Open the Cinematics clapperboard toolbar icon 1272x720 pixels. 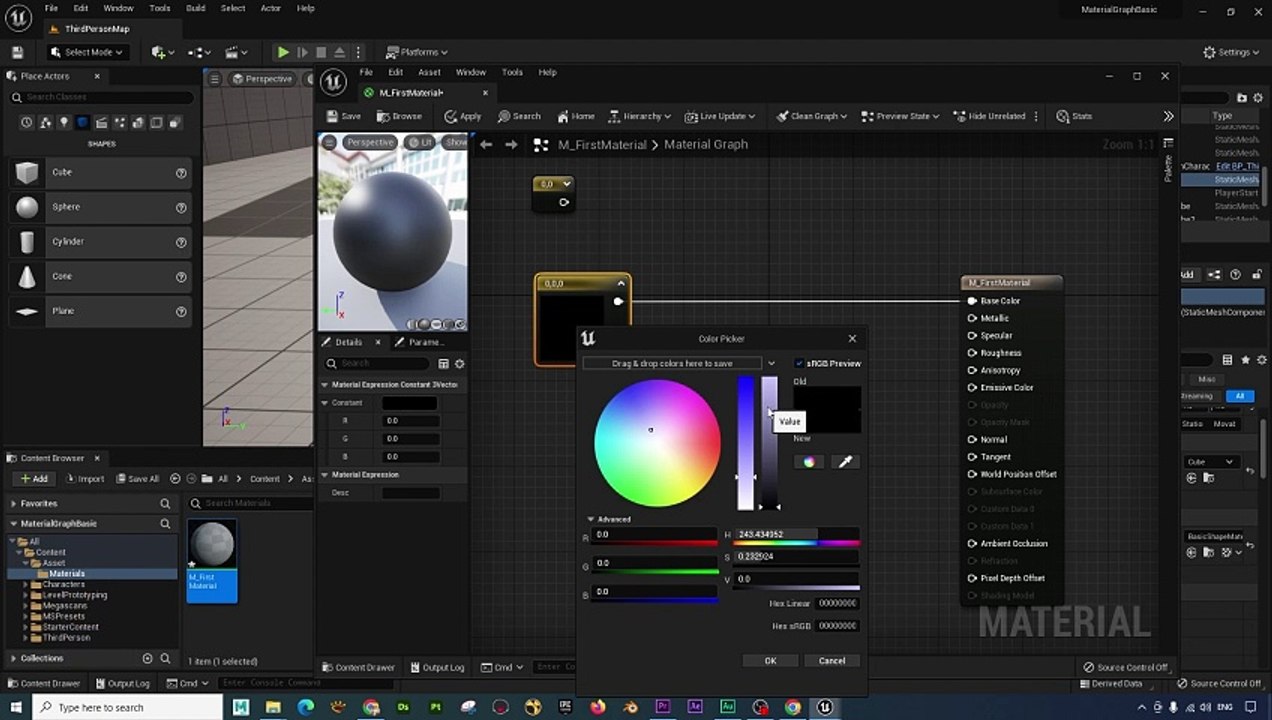(x=236, y=52)
